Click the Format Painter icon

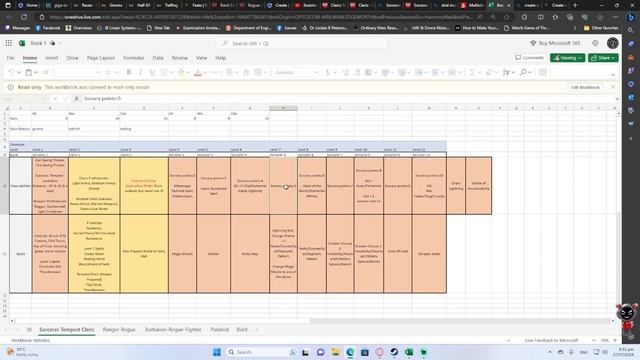point(45,72)
